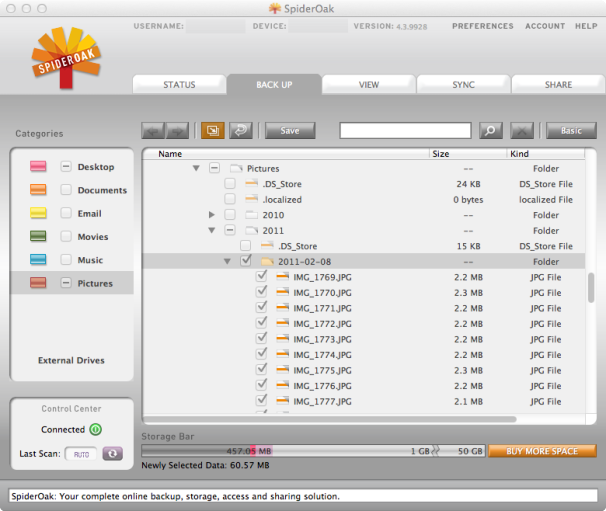Viewport: 606px width, 511px height.
Task: Click the Save button
Action: coord(290,131)
